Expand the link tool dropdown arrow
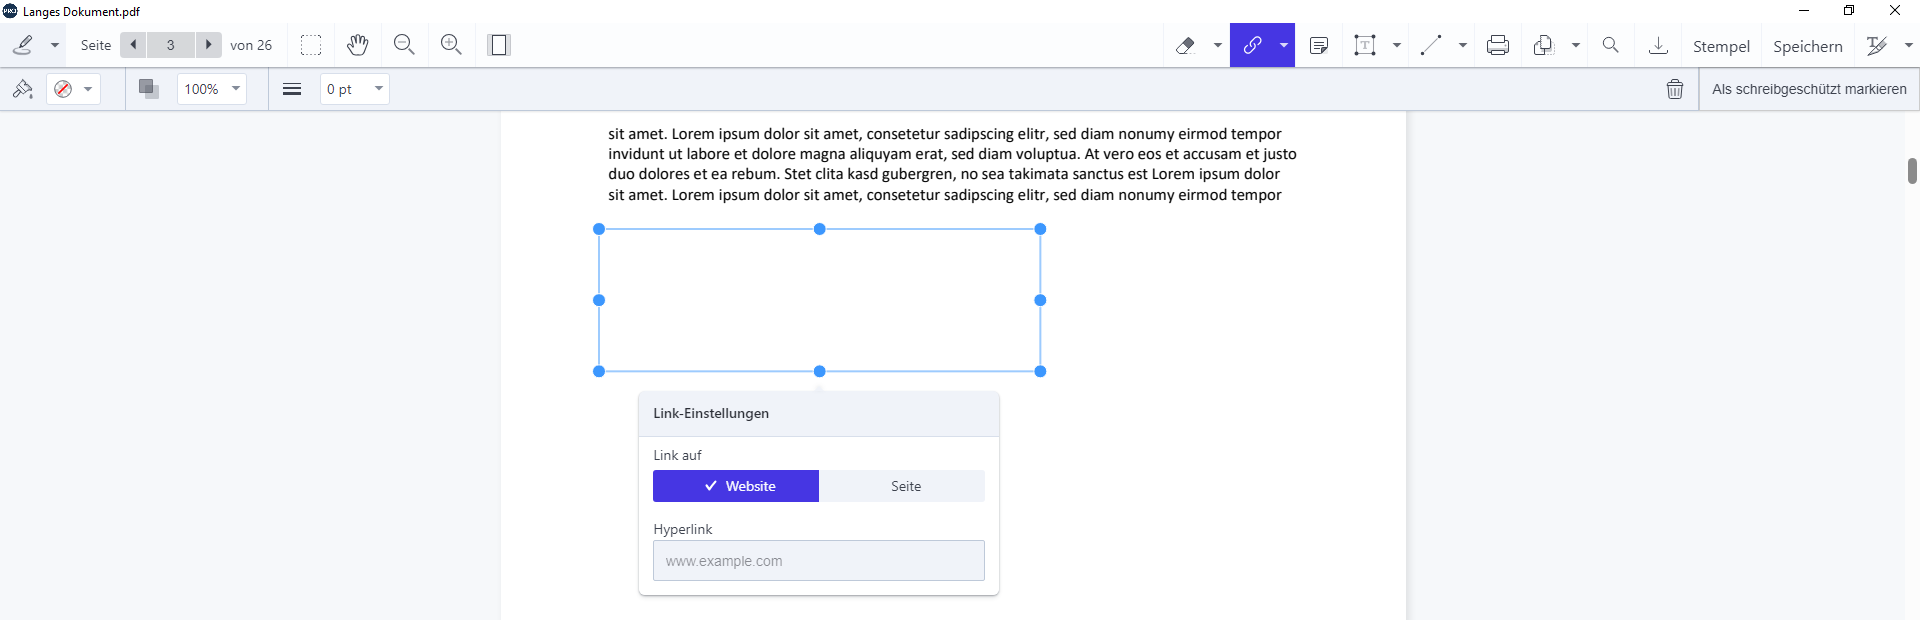 (x=1284, y=45)
